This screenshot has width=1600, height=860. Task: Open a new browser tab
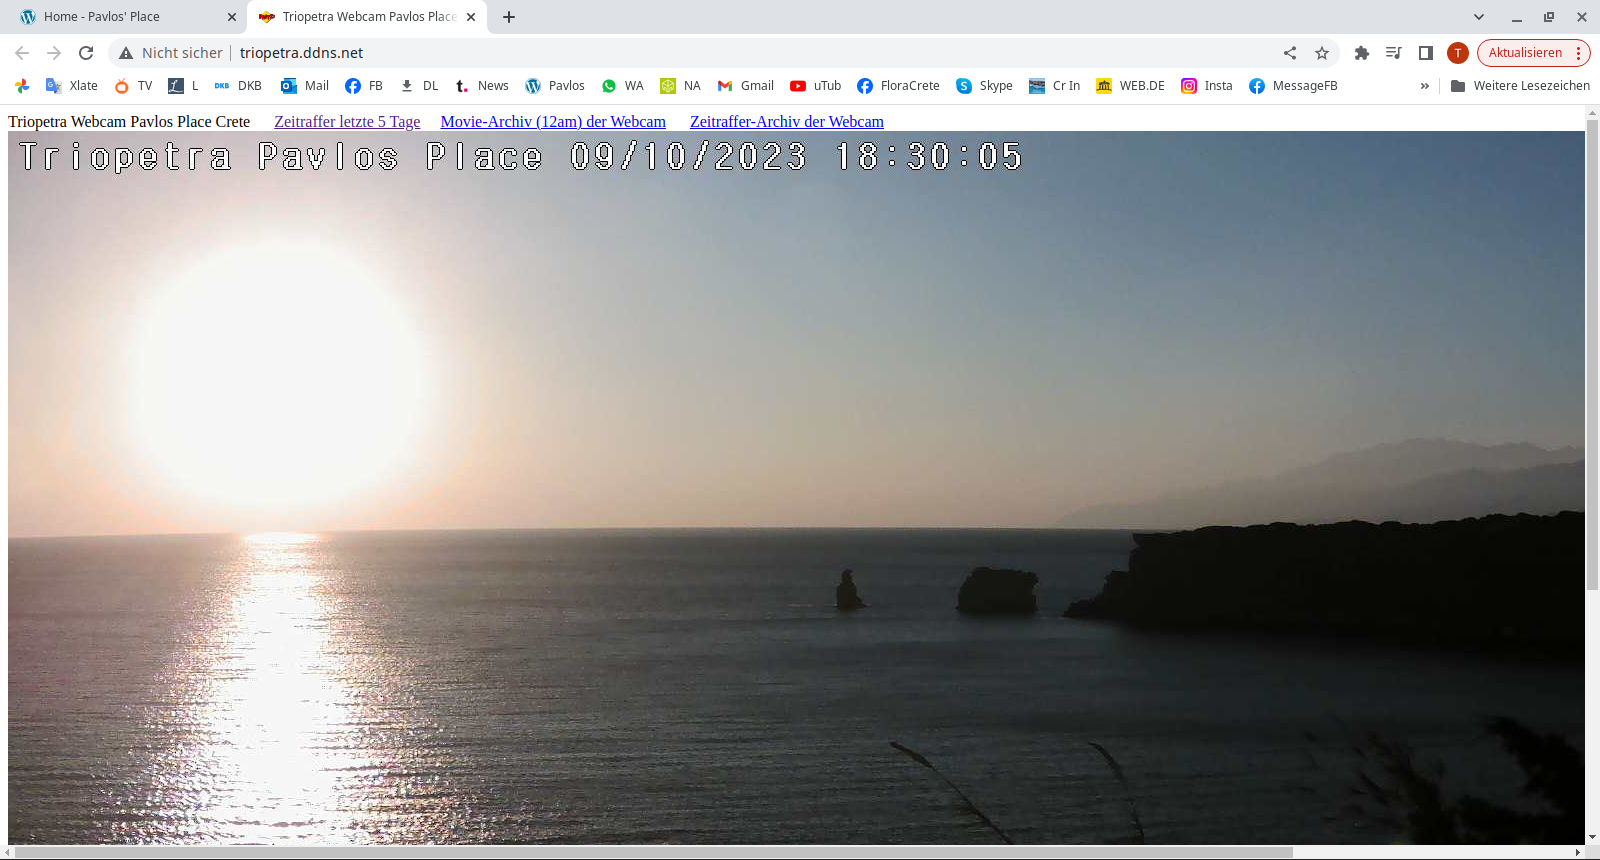[x=509, y=17]
